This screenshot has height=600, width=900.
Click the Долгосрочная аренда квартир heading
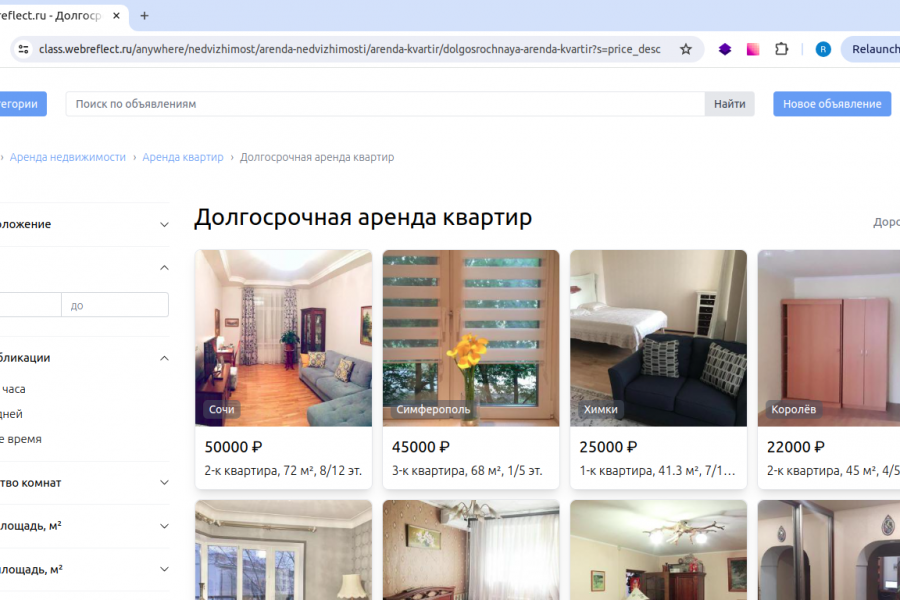coord(363,218)
